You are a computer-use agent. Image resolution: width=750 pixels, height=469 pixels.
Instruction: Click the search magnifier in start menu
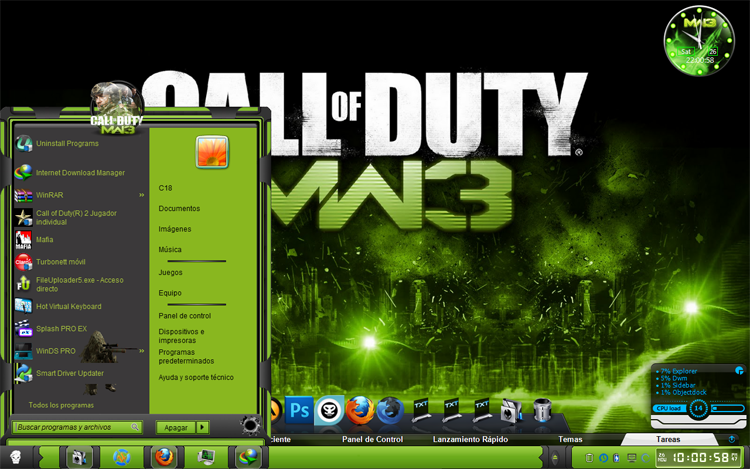tap(135, 427)
